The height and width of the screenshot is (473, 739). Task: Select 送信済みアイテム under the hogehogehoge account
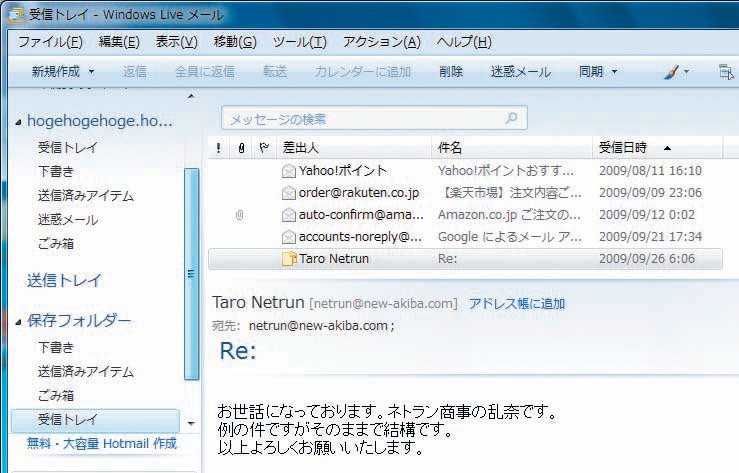pos(86,196)
